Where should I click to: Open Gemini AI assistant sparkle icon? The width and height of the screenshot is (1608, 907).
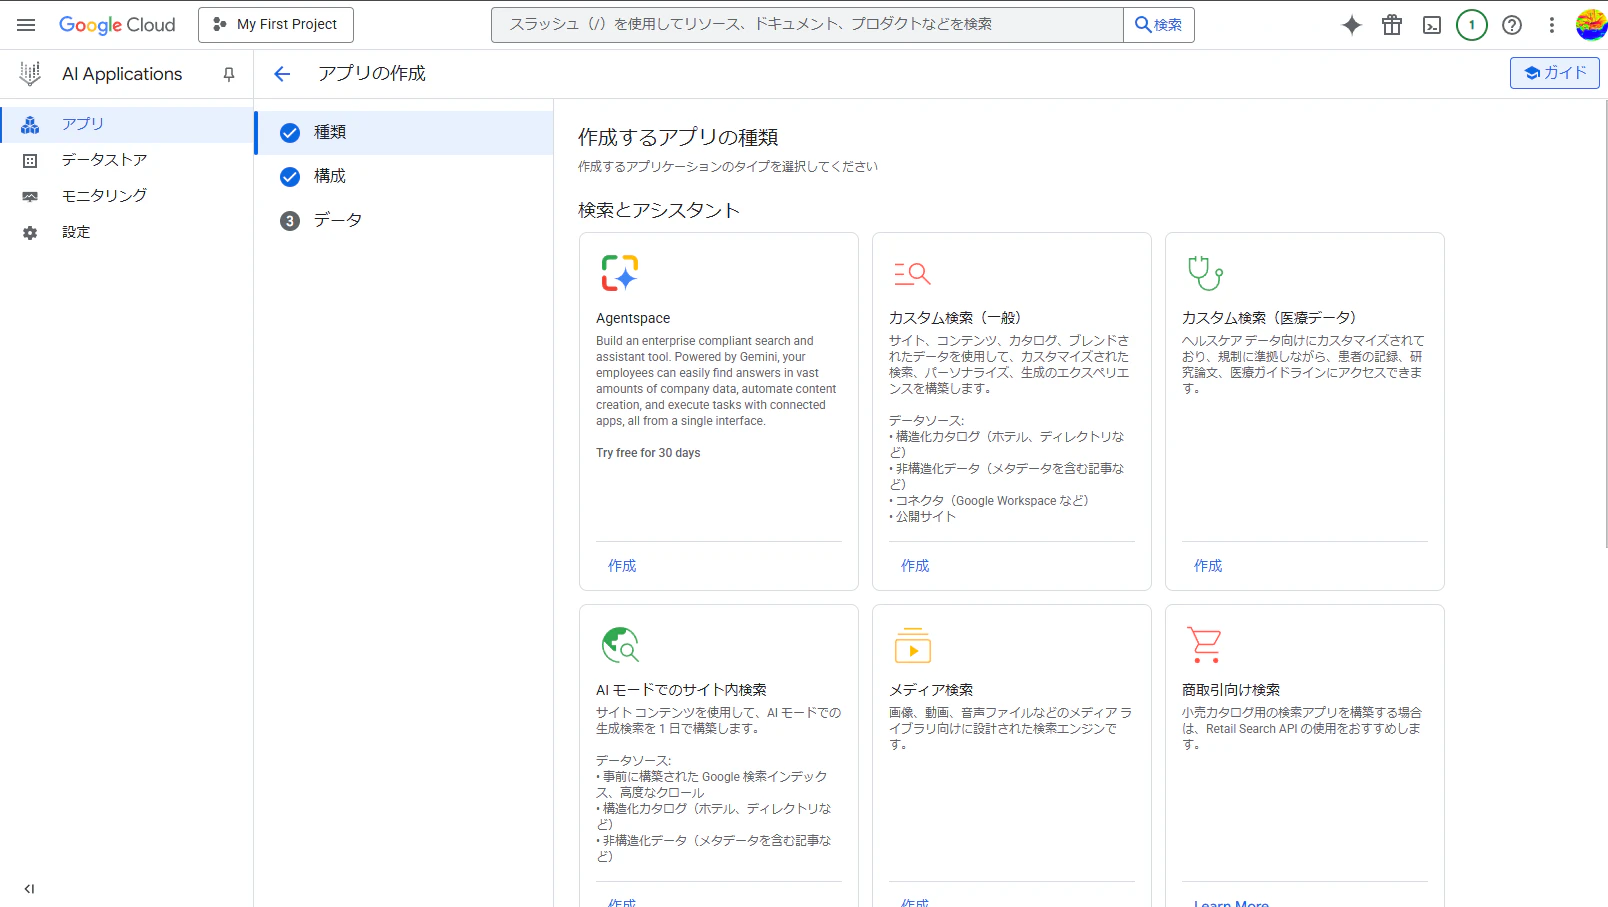[1352, 25]
